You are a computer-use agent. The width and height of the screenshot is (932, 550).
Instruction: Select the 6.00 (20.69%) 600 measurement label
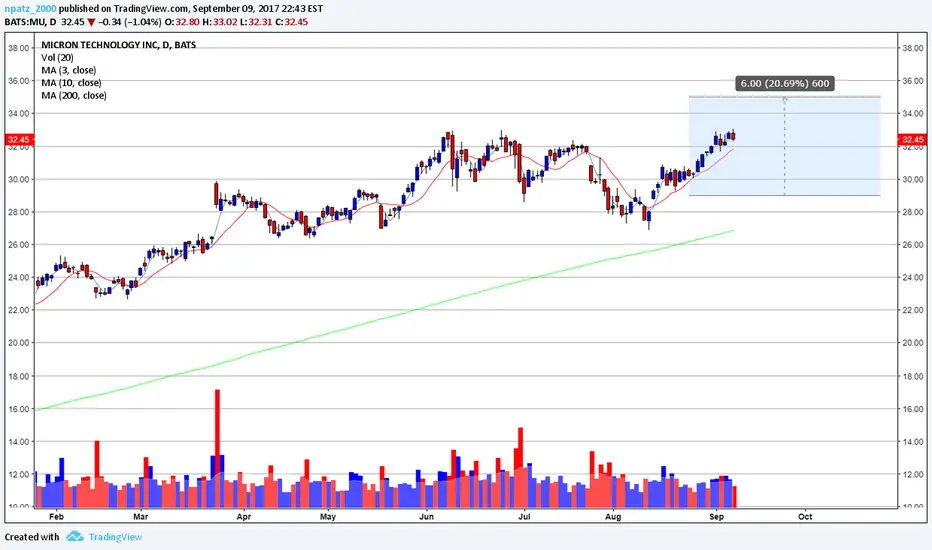(785, 83)
